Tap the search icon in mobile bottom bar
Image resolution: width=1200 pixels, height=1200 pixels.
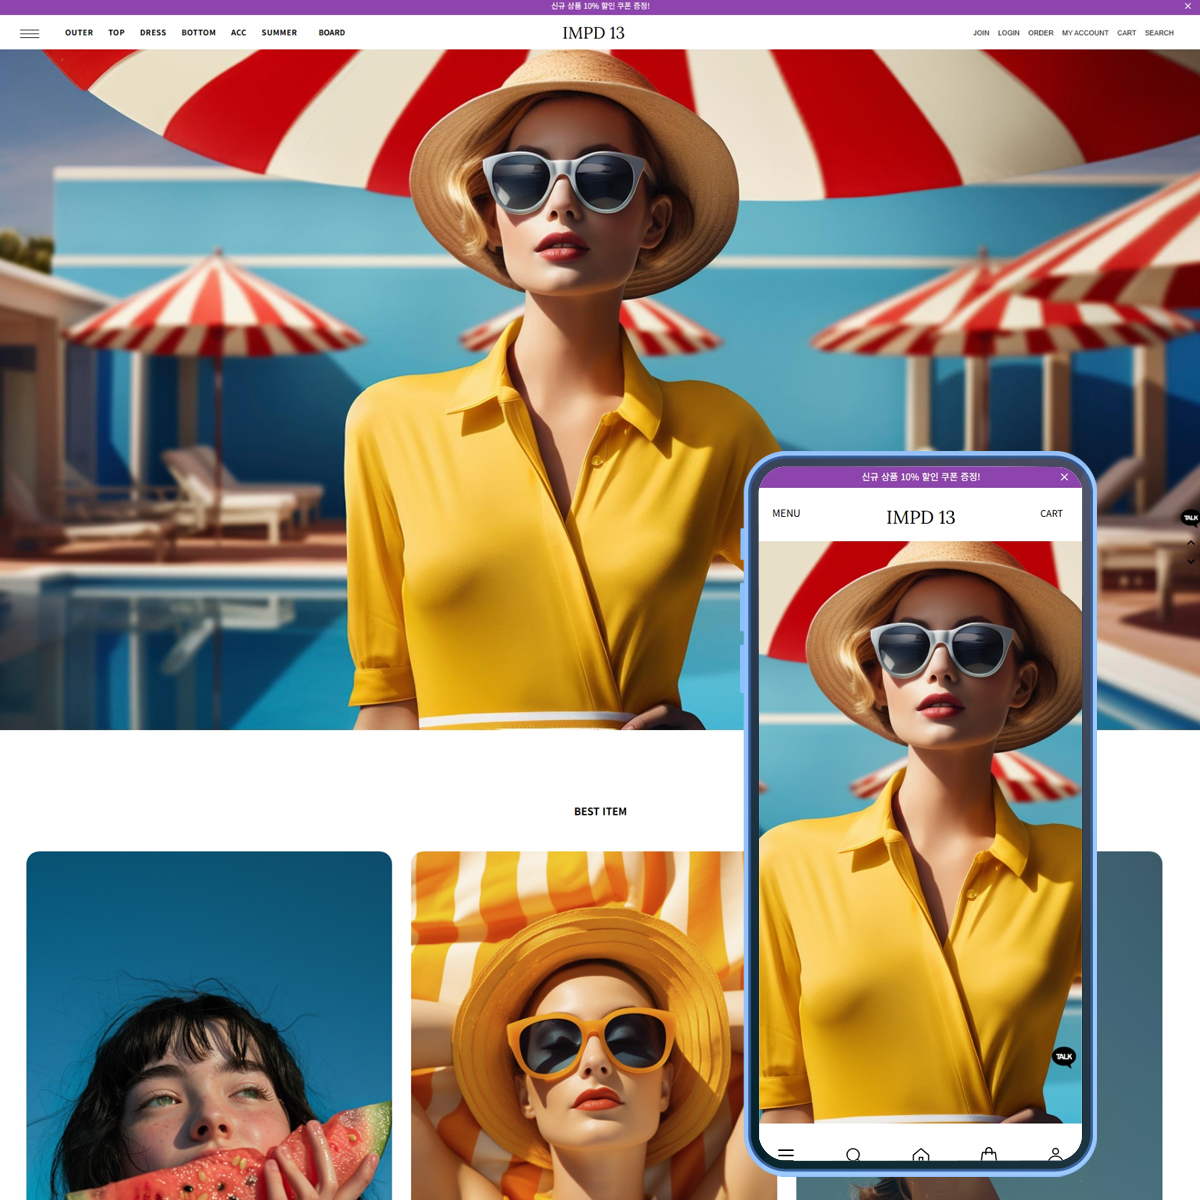pyautogui.click(x=853, y=1155)
